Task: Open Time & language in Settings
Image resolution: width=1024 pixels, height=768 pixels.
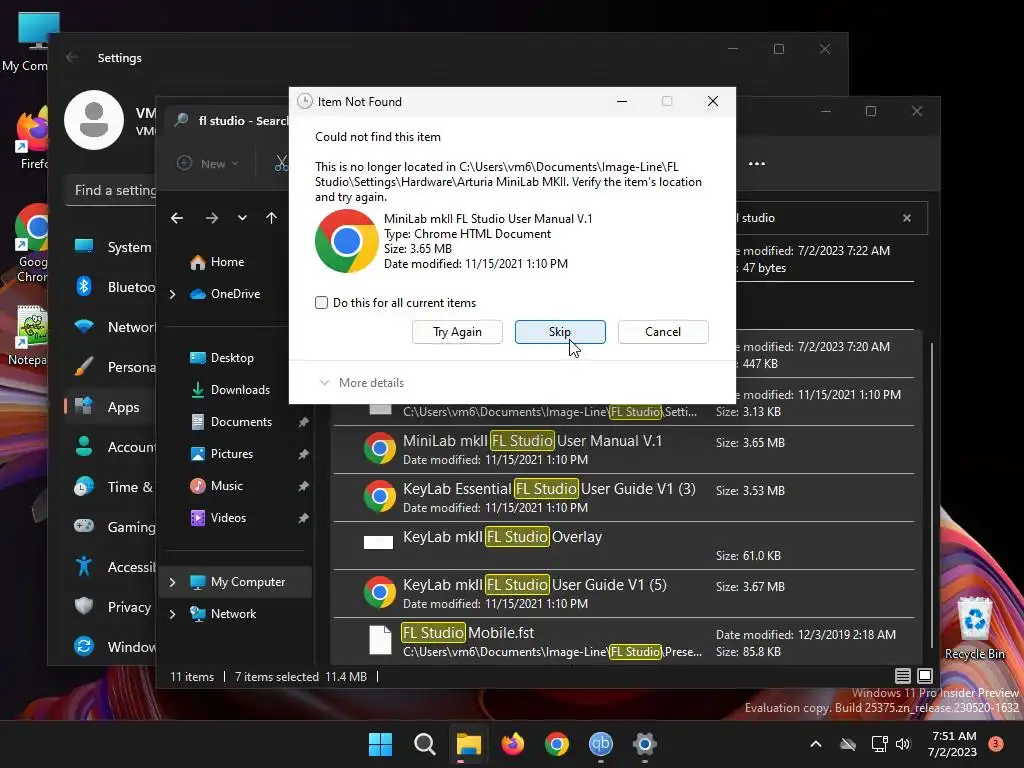Action: pos(111,487)
